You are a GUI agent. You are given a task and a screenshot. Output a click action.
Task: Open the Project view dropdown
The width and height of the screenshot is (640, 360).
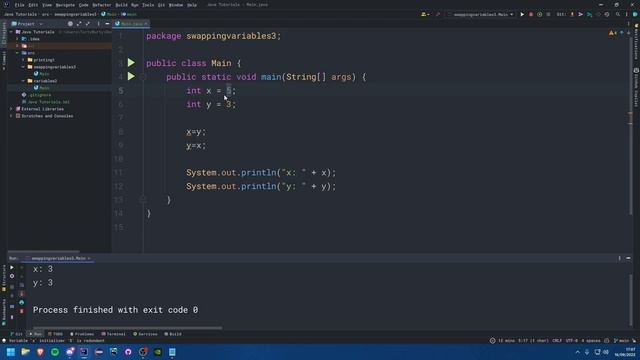(27, 24)
